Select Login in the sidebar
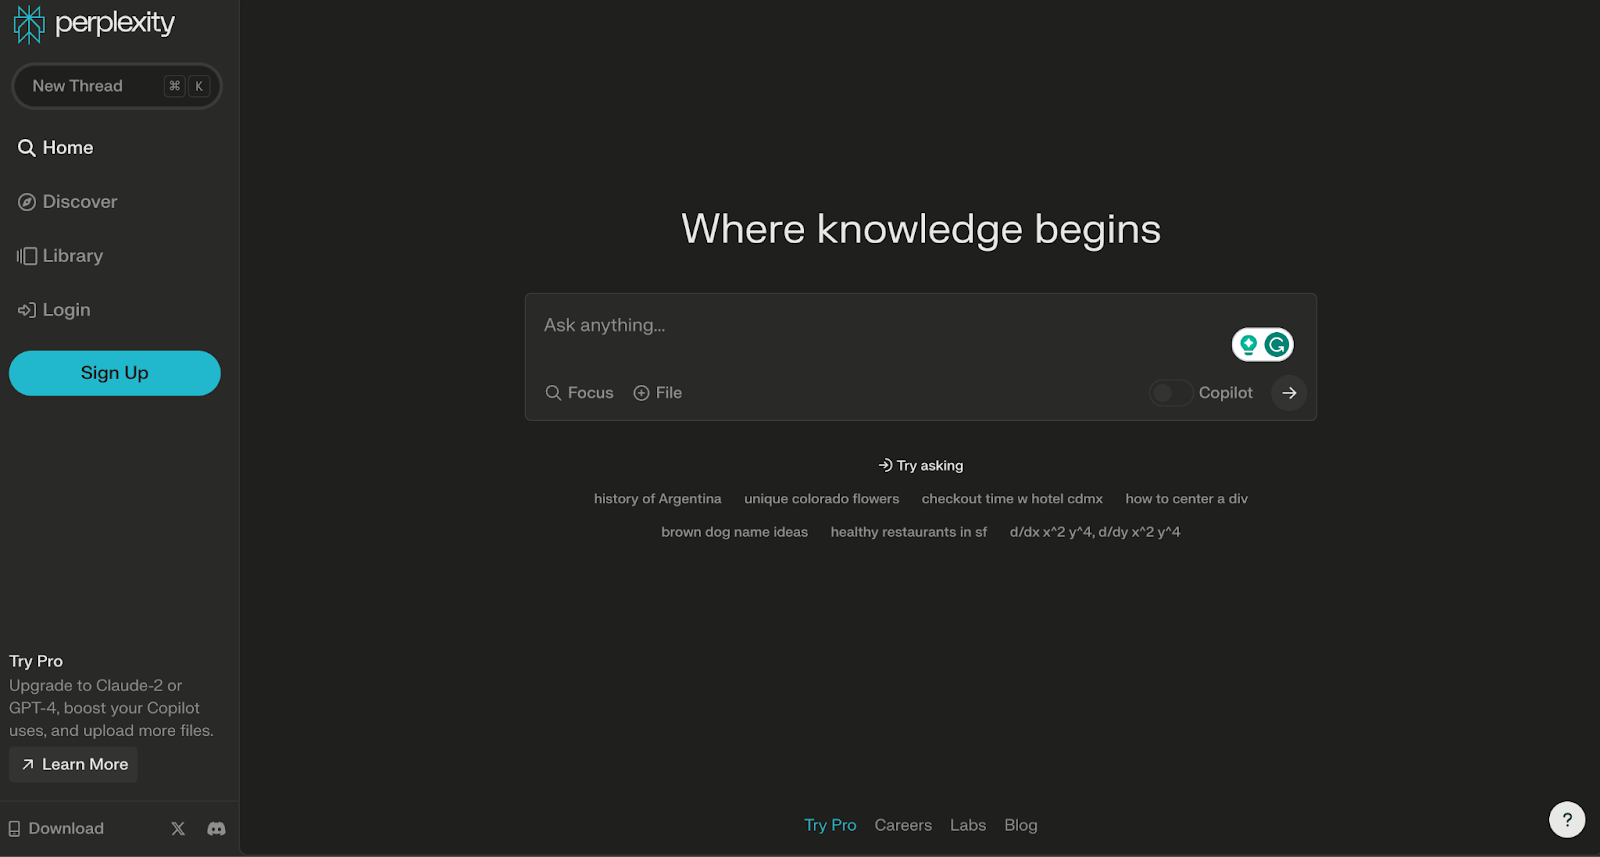Viewport: 1600px width, 857px height. click(x=54, y=310)
